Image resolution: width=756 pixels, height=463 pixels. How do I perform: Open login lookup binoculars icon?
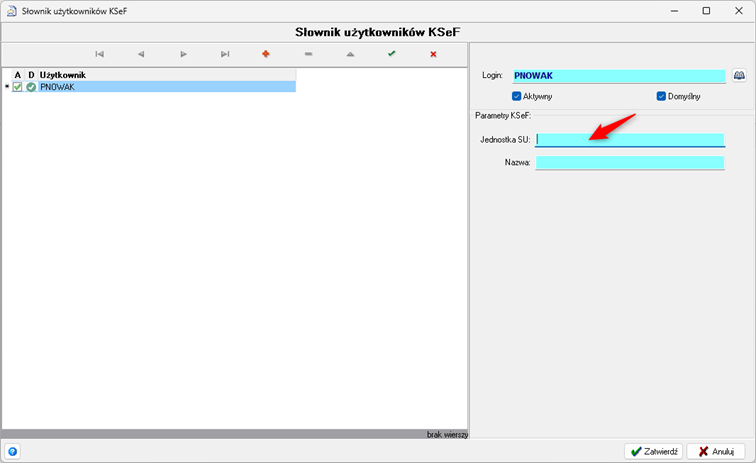pyautogui.click(x=740, y=76)
